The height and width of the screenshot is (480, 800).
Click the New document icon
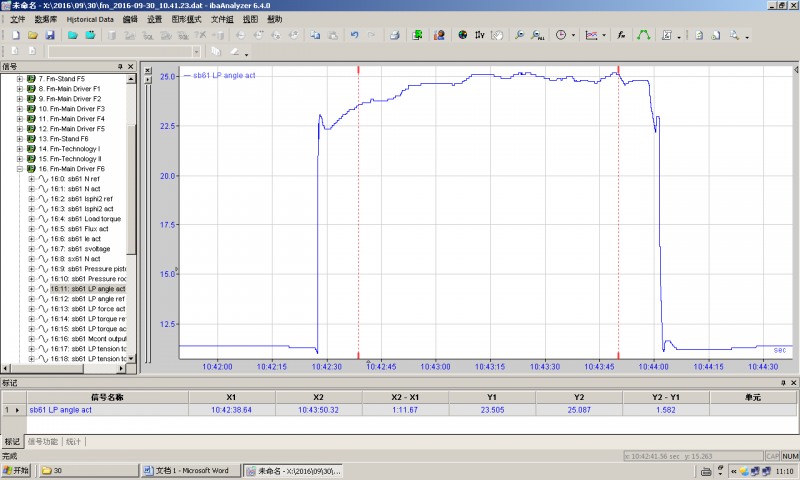click(15, 35)
